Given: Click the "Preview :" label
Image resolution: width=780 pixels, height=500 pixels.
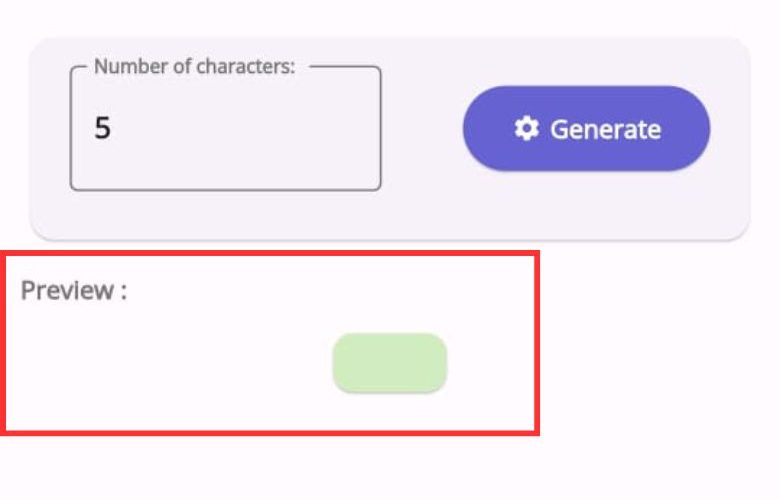Looking at the screenshot, I should 74,291.
